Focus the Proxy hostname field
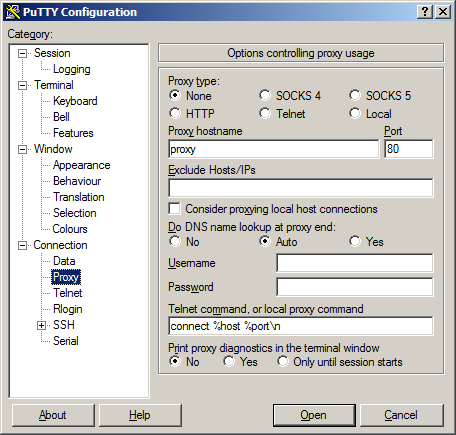This screenshot has width=456, height=435. 273,149
